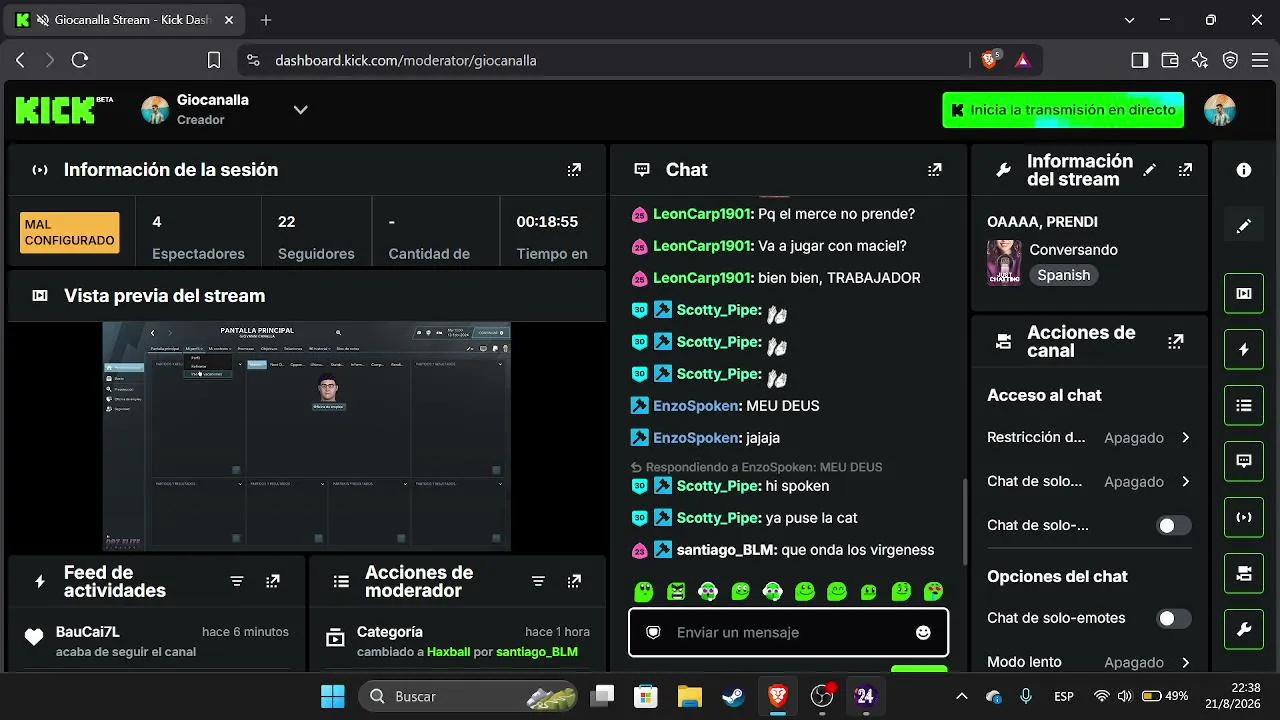Click the info icon in the right sidebar
This screenshot has height=720, width=1280.
point(1244,170)
